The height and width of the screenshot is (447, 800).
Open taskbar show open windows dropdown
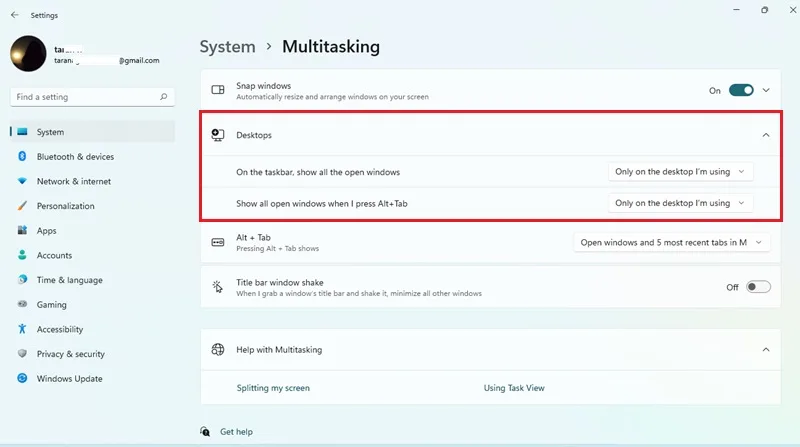click(x=680, y=172)
